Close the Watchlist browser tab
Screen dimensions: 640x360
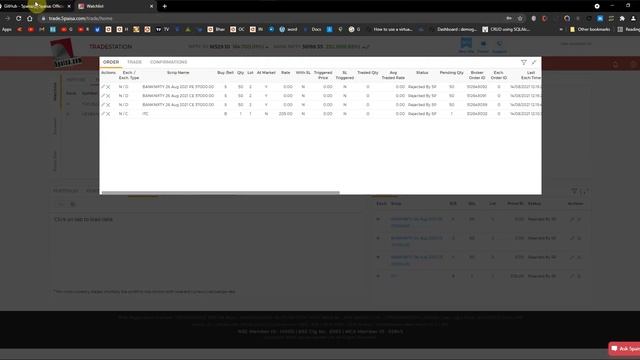coord(151,6)
